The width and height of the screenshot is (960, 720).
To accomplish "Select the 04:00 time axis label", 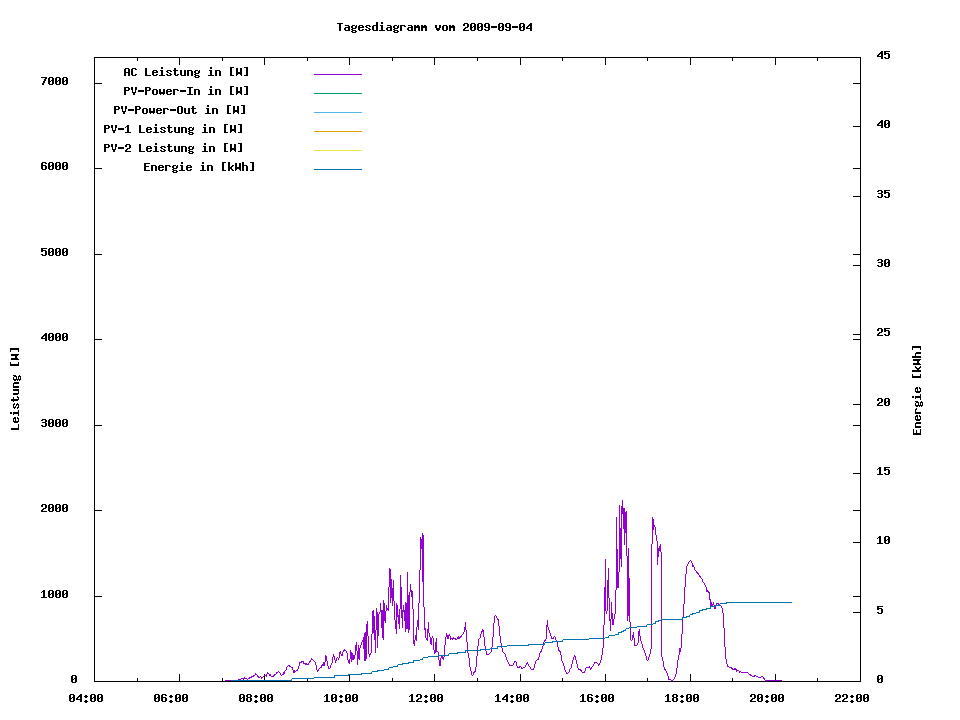I will [x=85, y=698].
